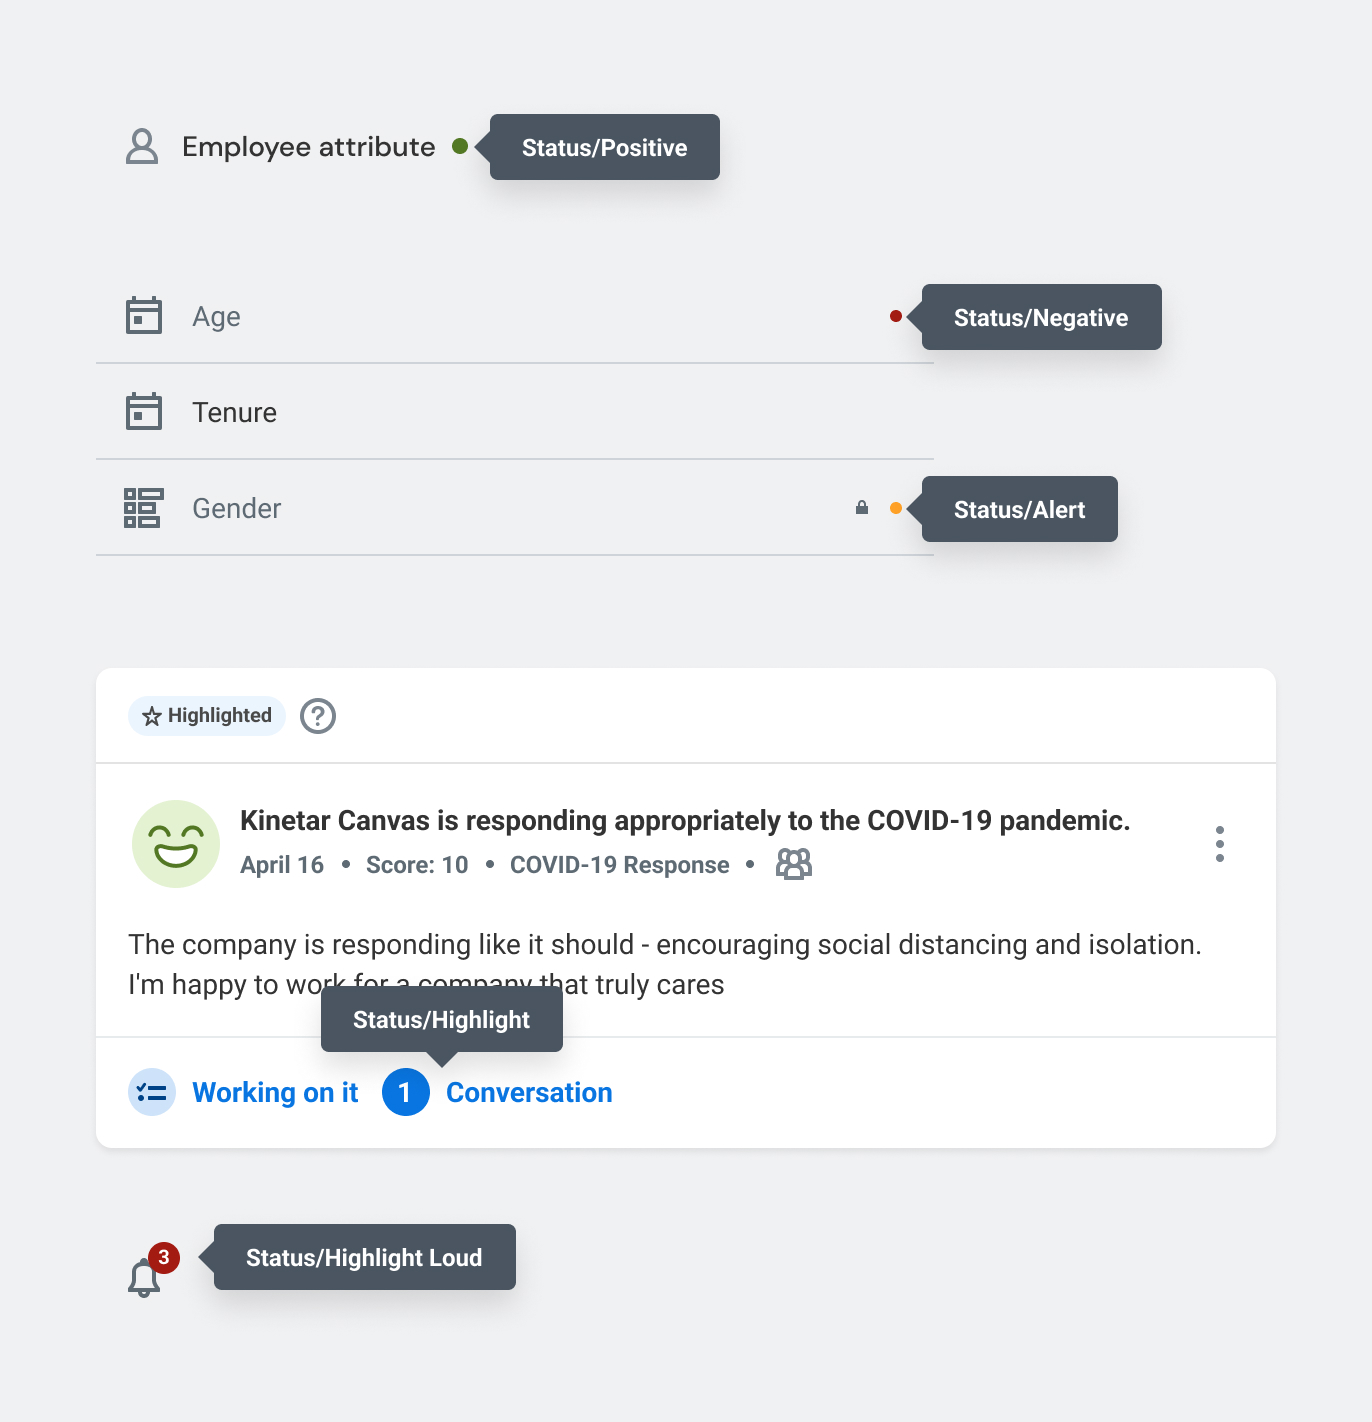The image size is (1372, 1422).
Task: Click the Working on it checklist icon
Action: pyautogui.click(x=152, y=1092)
